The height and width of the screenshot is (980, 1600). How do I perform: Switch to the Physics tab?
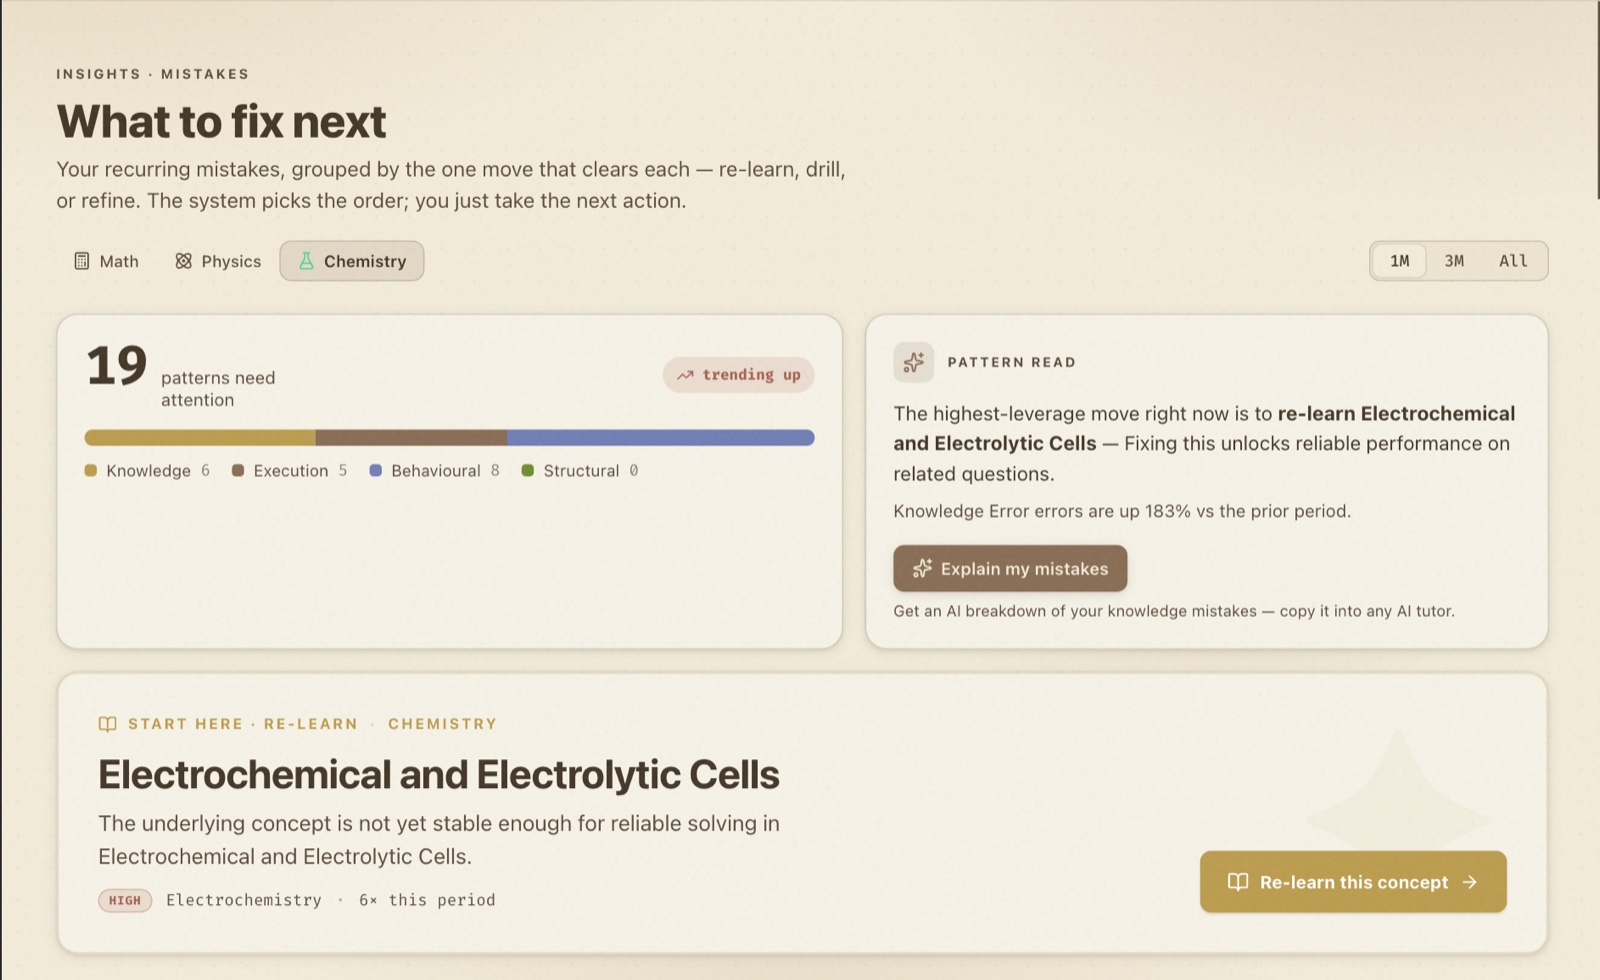(217, 261)
